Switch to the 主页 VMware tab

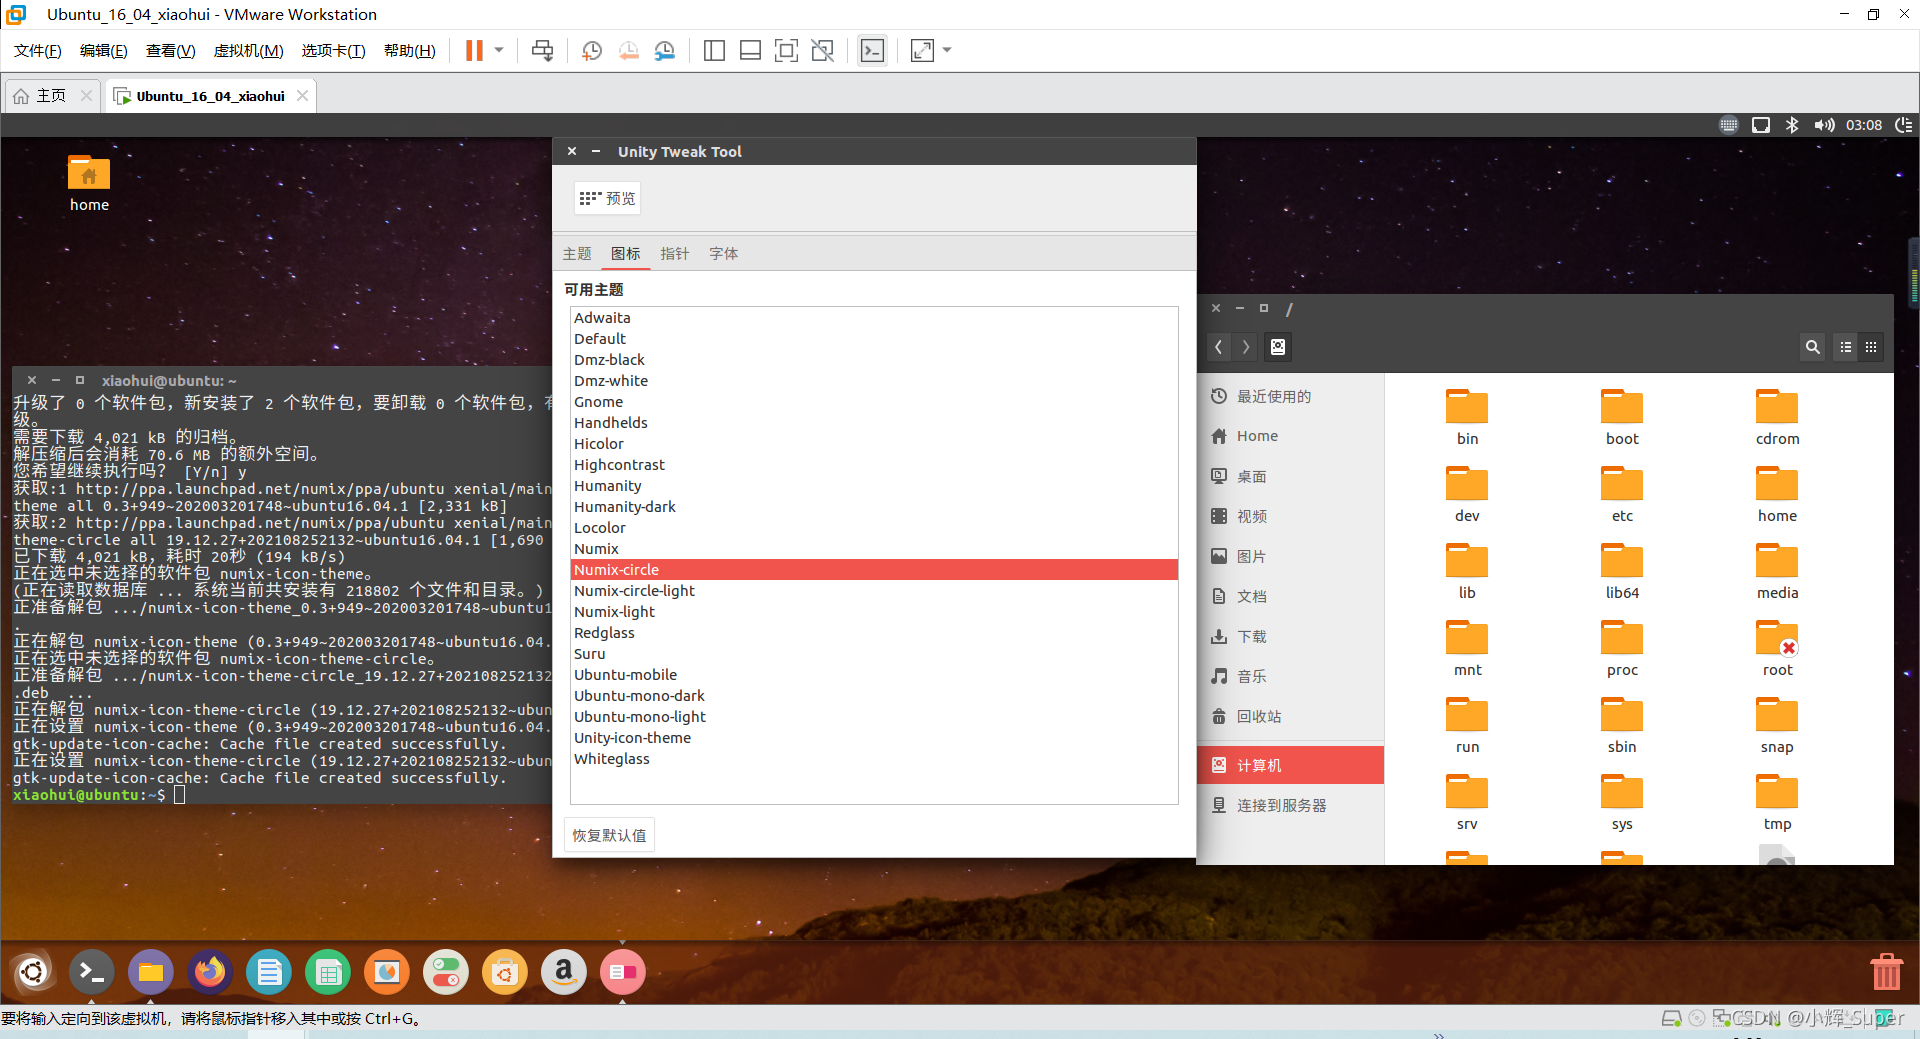point(51,96)
